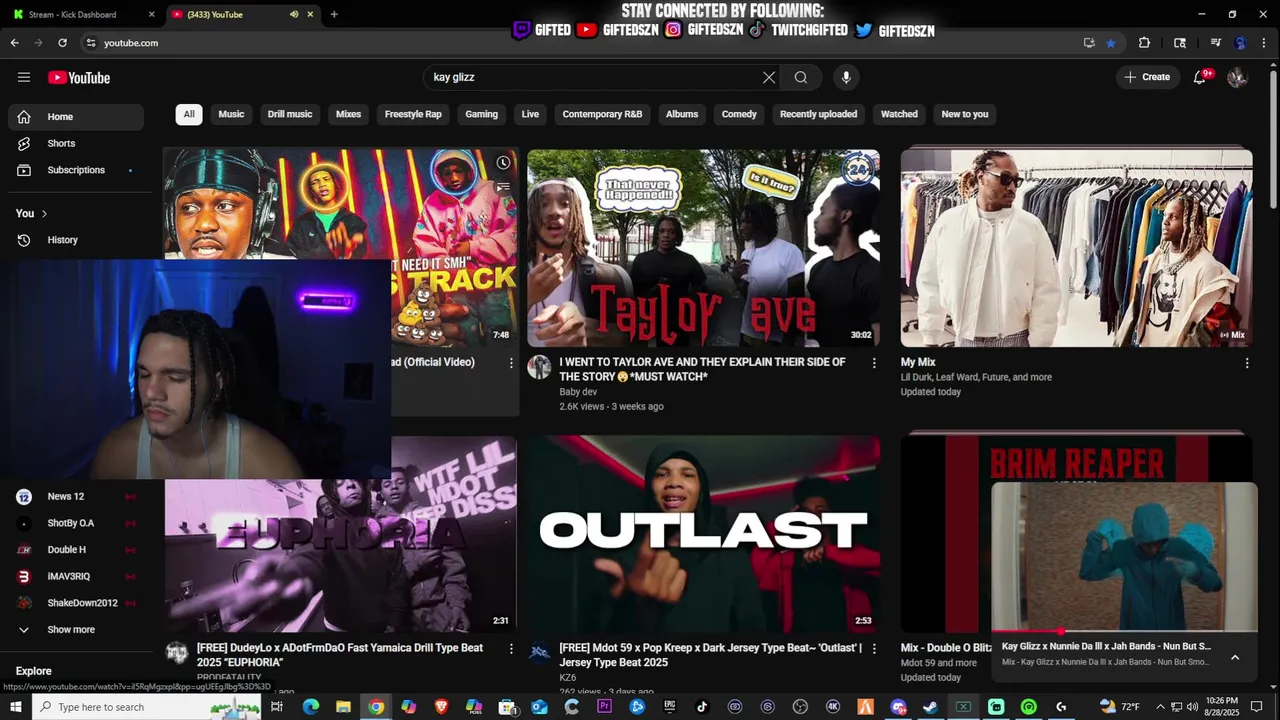Screen dimensions: 1280x720
Task: Open Chrome media controls icon
Action: coord(1216,43)
